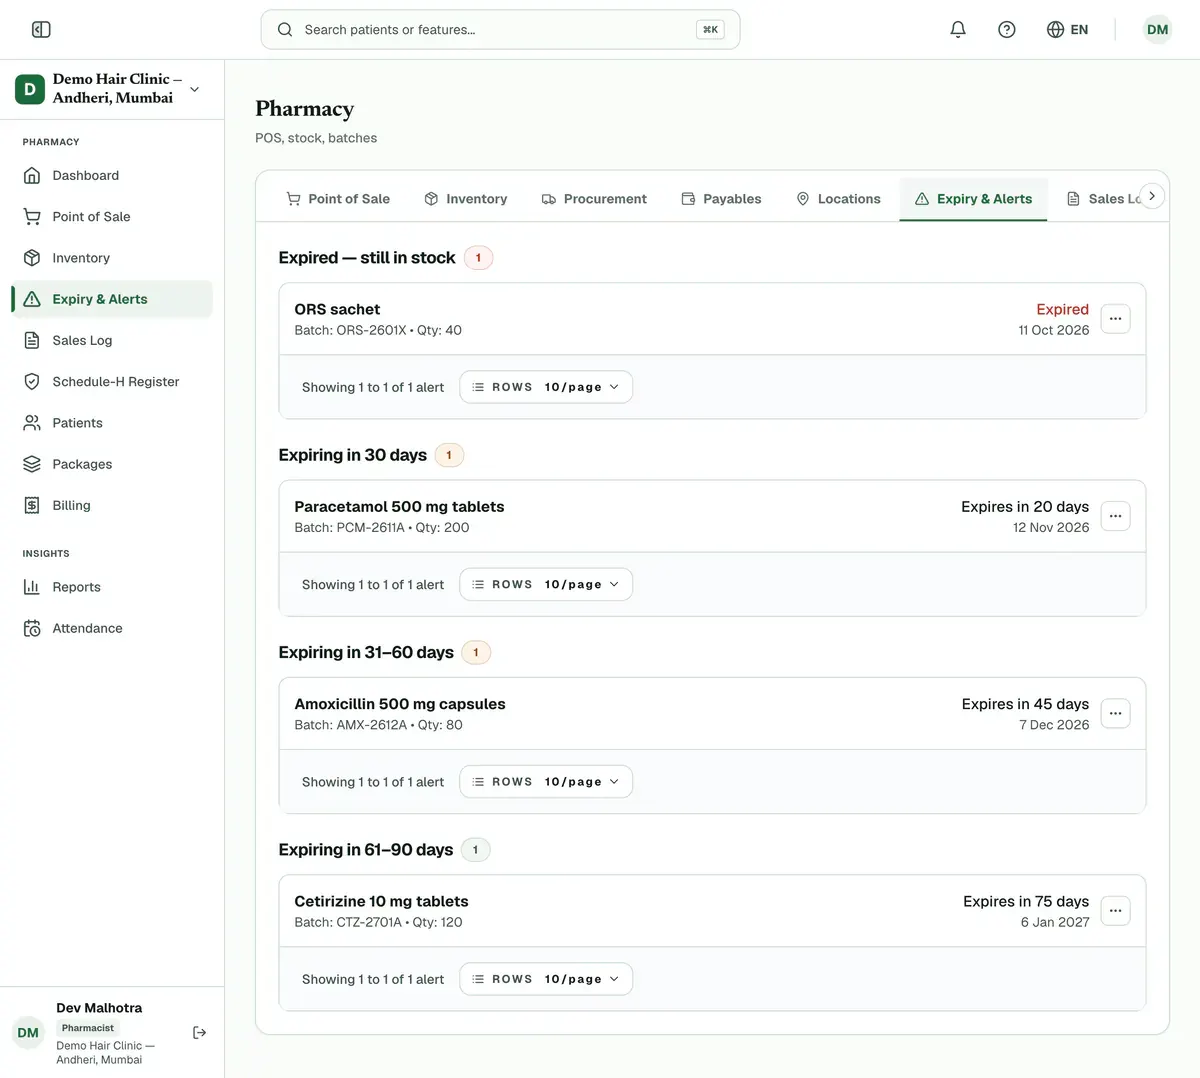Switch to the Point of Sale tab

pyautogui.click(x=338, y=199)
